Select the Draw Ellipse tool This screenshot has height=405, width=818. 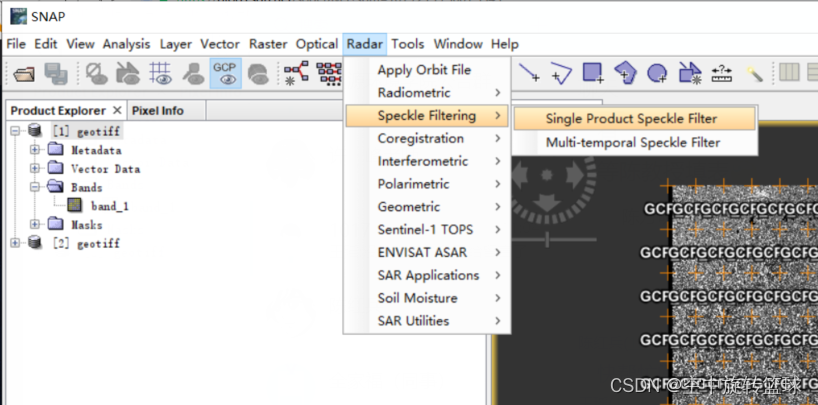tap(657, 74)
